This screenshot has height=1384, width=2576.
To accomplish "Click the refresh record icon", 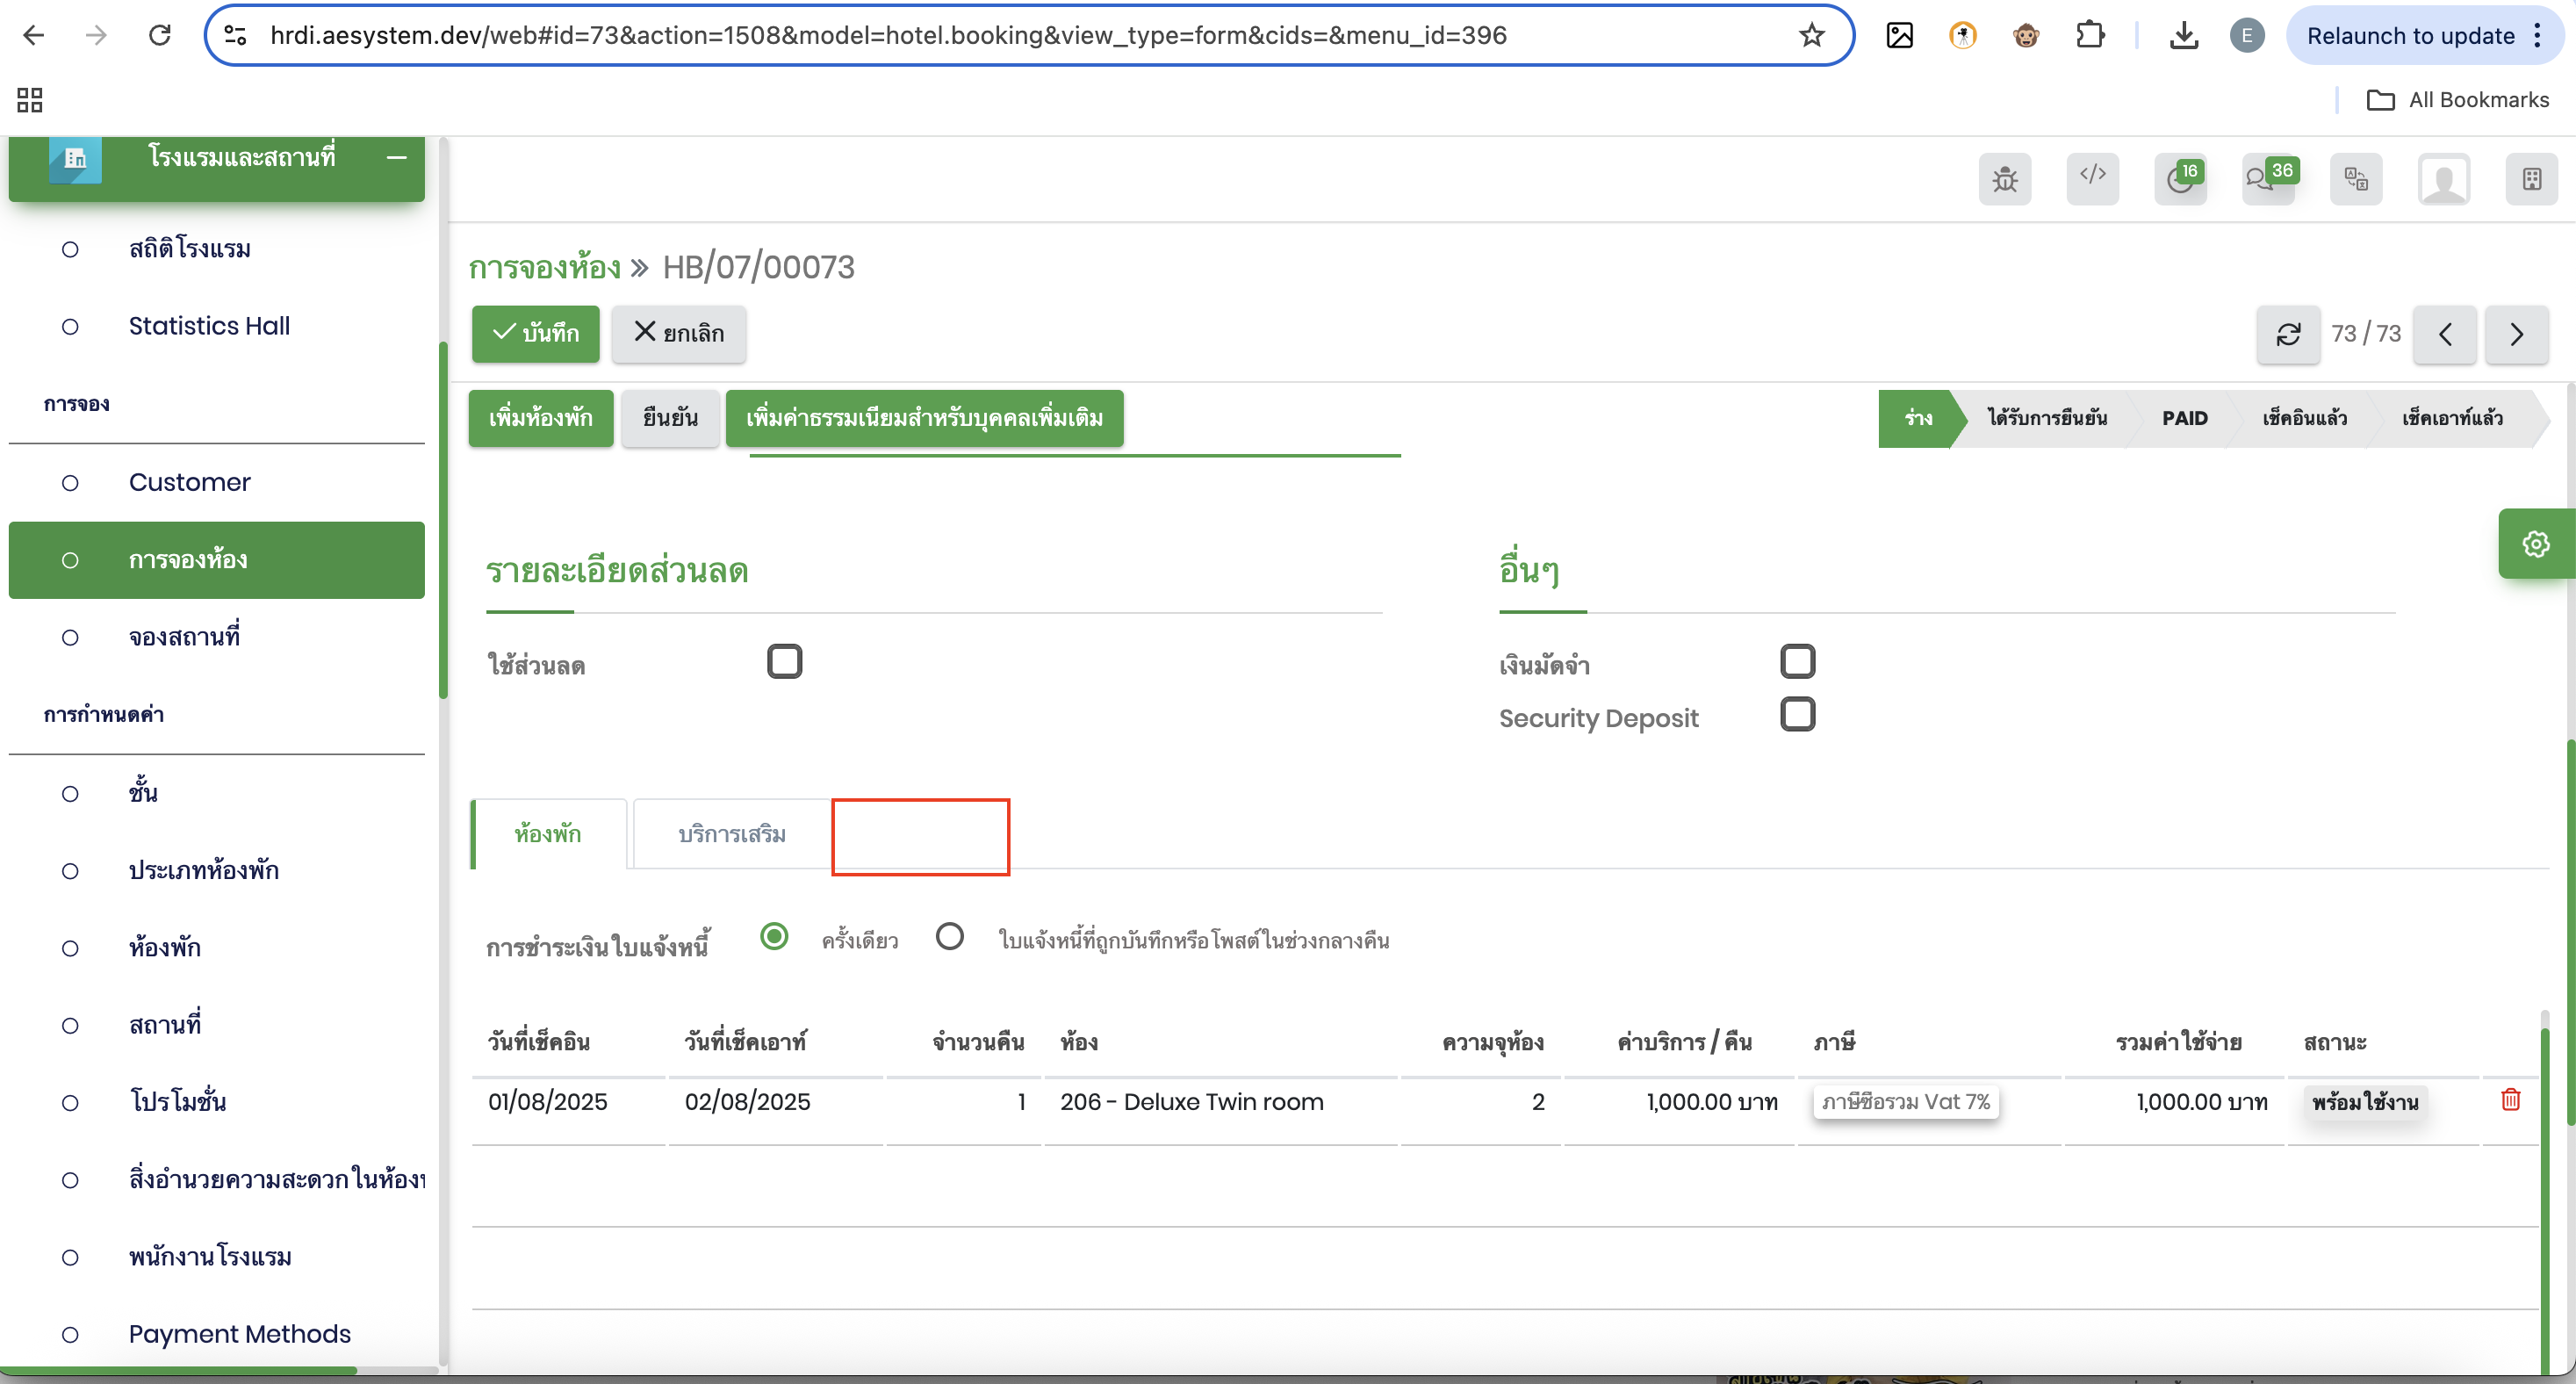I will [x=2288, y=334].
